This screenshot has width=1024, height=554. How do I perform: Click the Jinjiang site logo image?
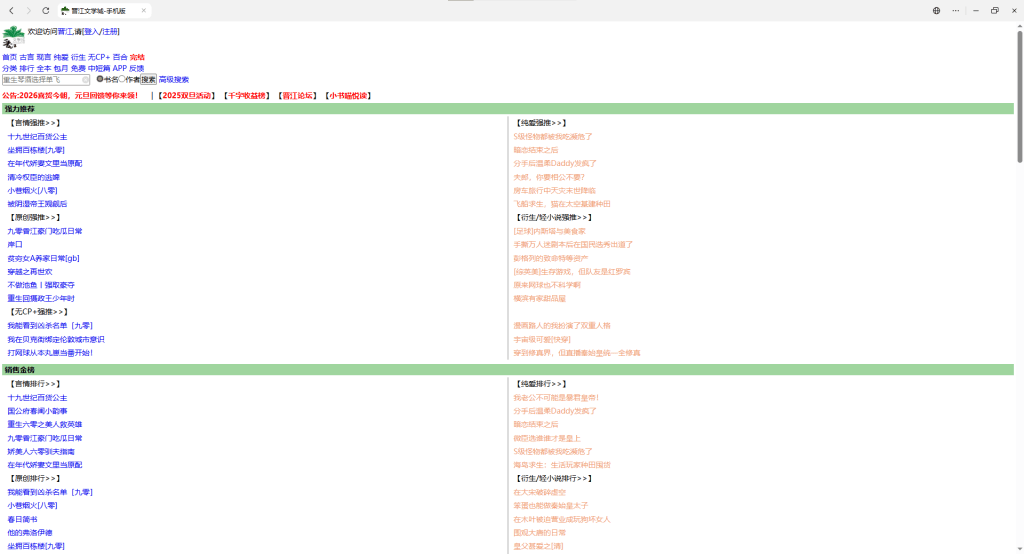[x=13, y=37]
